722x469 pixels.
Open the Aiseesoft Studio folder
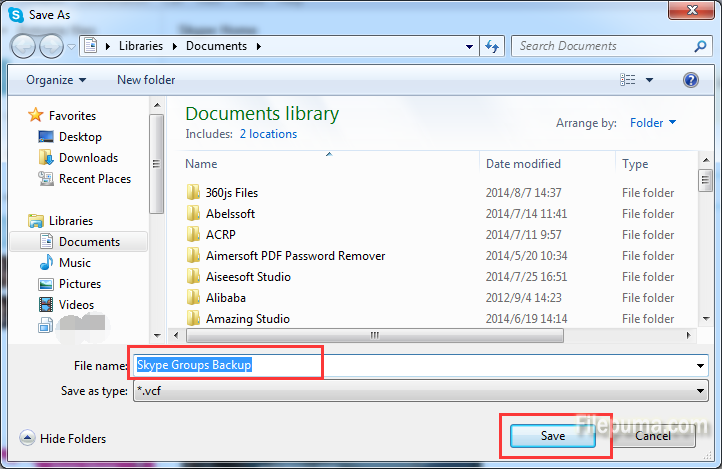[x=248, y=277]
